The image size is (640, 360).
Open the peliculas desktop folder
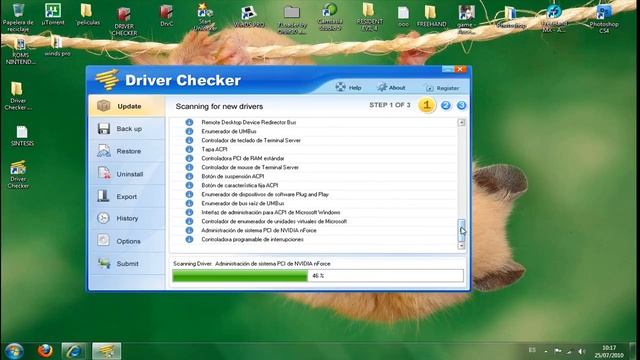pyautogui.click(x=87, y=15)
